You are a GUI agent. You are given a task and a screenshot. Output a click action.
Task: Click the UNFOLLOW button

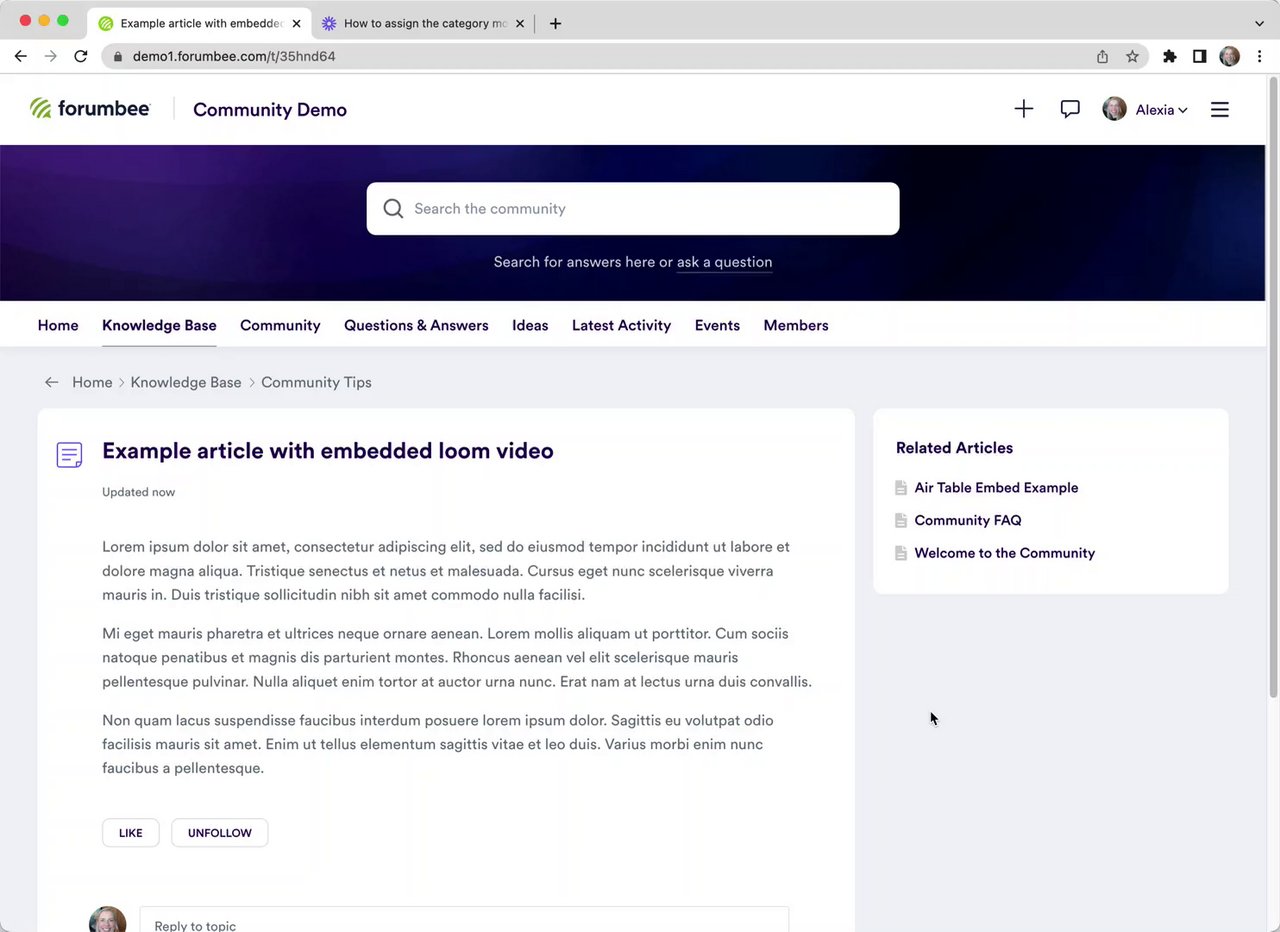(x=220, y=833)
